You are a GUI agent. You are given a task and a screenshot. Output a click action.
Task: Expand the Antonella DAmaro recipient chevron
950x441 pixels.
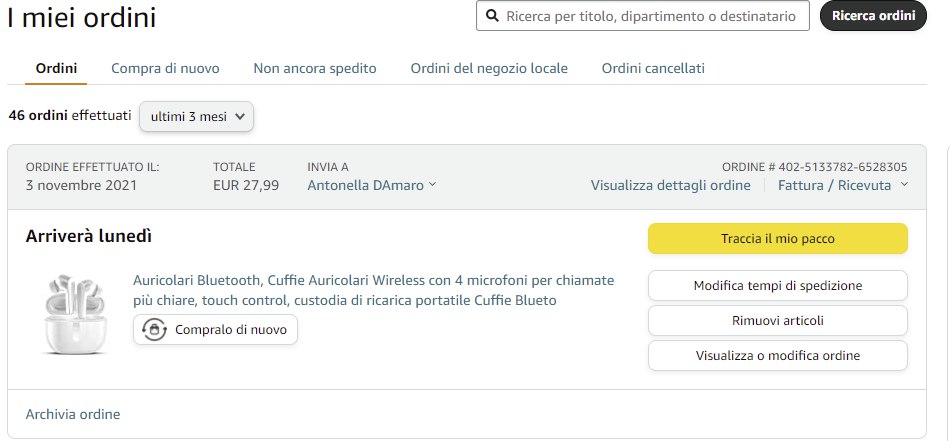click(433, 185)
